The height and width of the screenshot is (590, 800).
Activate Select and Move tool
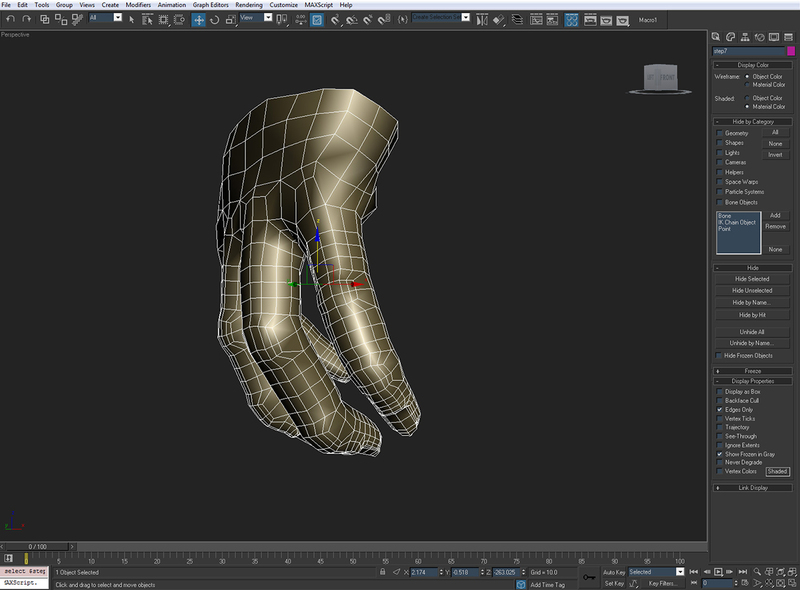[198, 19]
